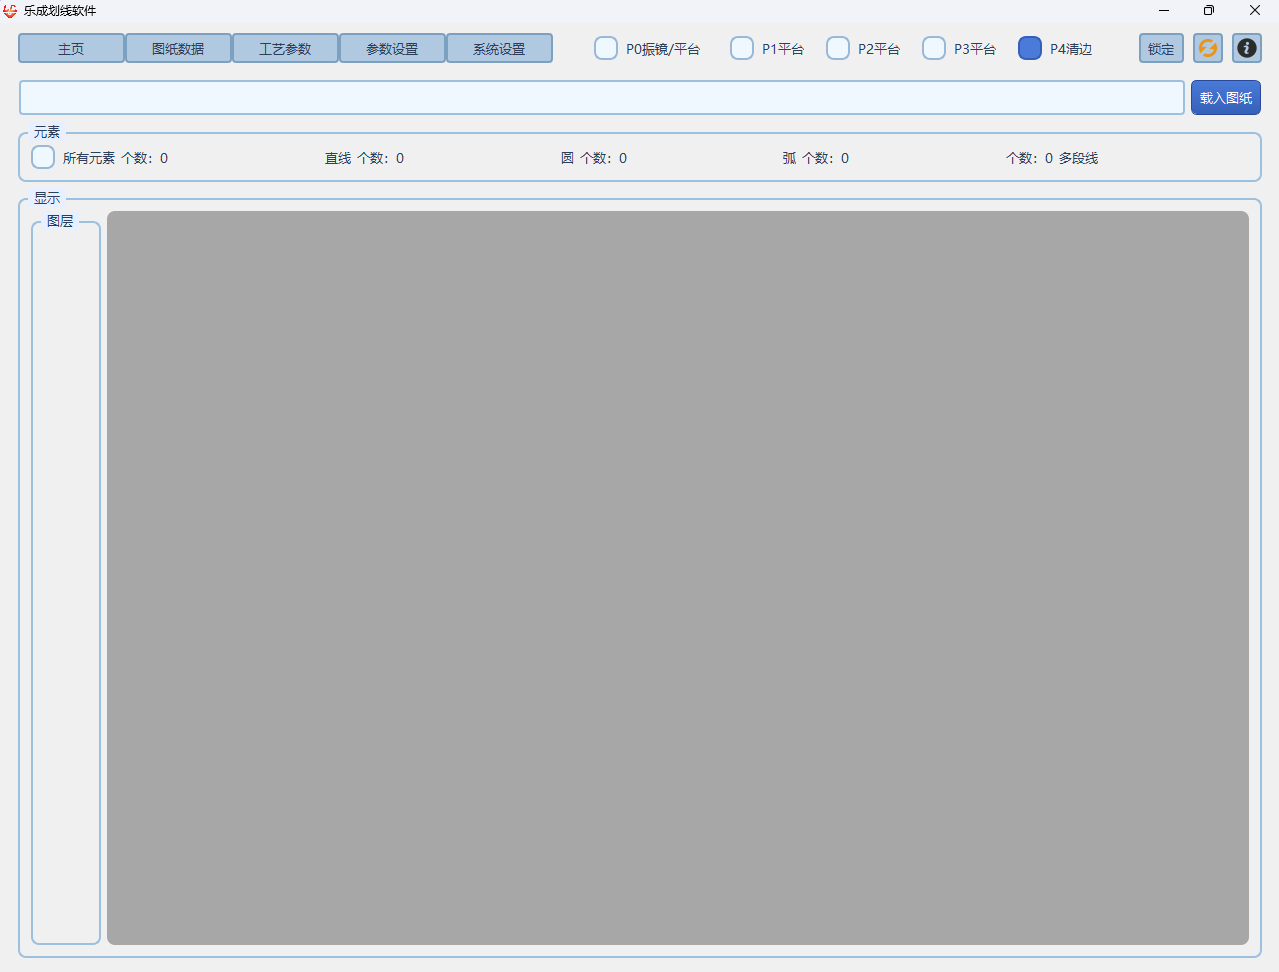Click the 直线 个数: 0 label
This screenshot has width=1279, height=972.
coord(364,158)
